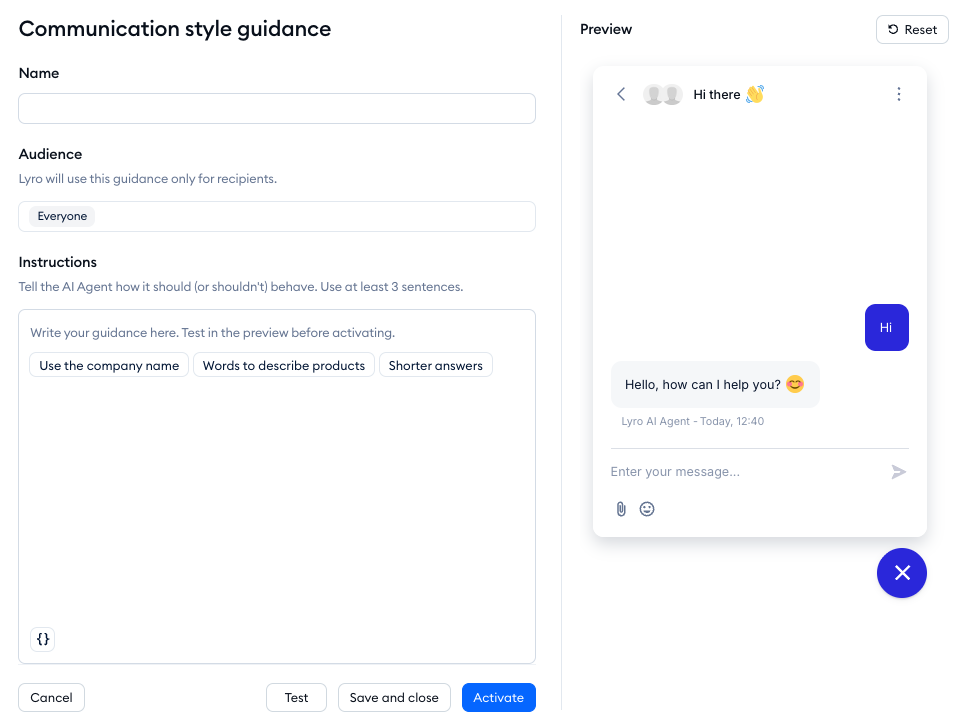The height and width of the screenshot is (728, 966).
Task: Add 'Words to describe products' suggestion
Action: click(284, 365)
